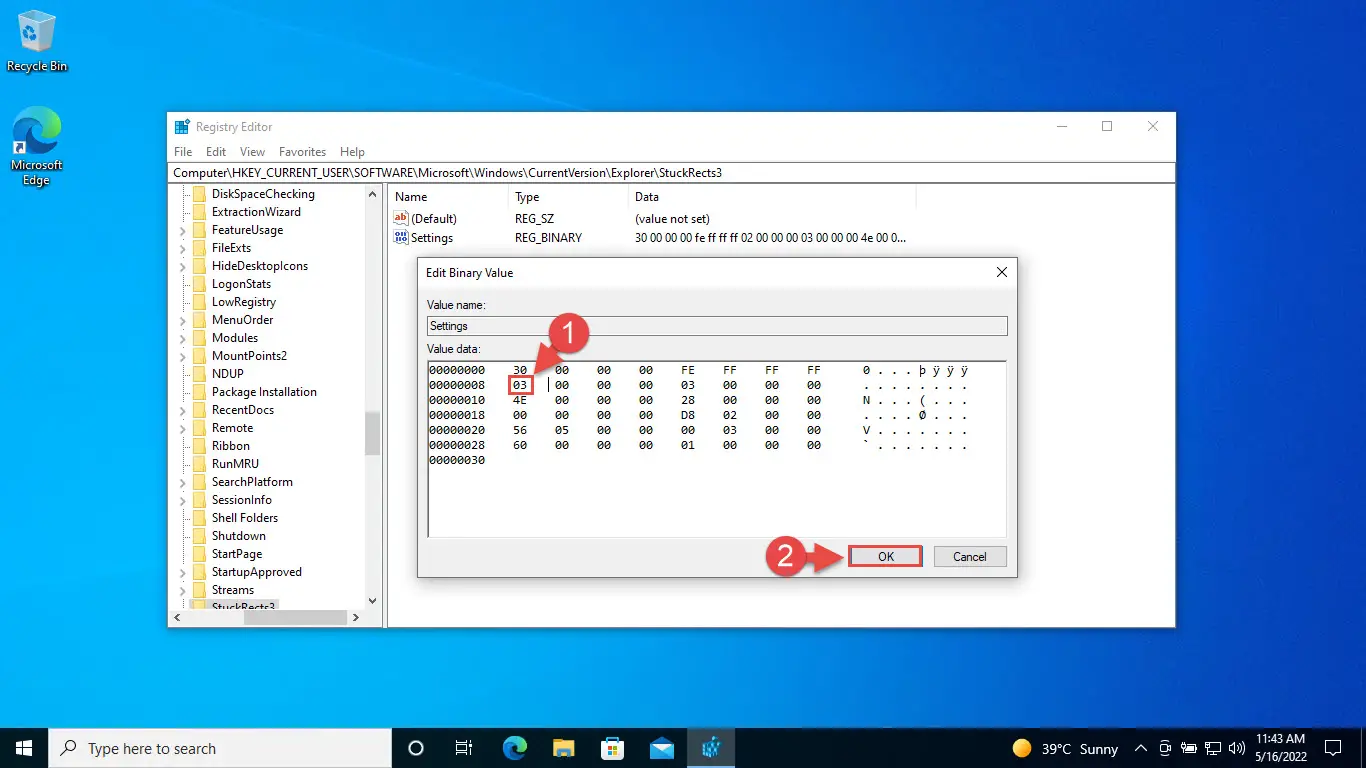Click tree horizontal scrollbar right arrow
The image size is (1366, 768).
pyautogui.click(x=355, y=618)
